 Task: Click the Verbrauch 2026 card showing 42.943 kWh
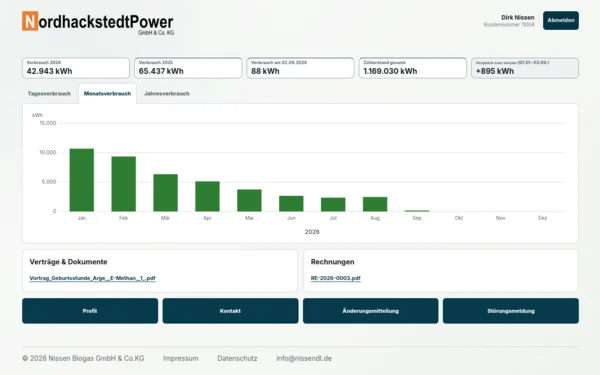[76, 68]
